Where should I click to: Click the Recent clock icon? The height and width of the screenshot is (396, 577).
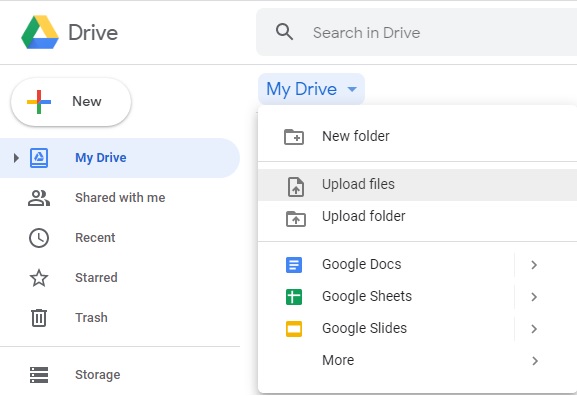click(x=39, y=238)
